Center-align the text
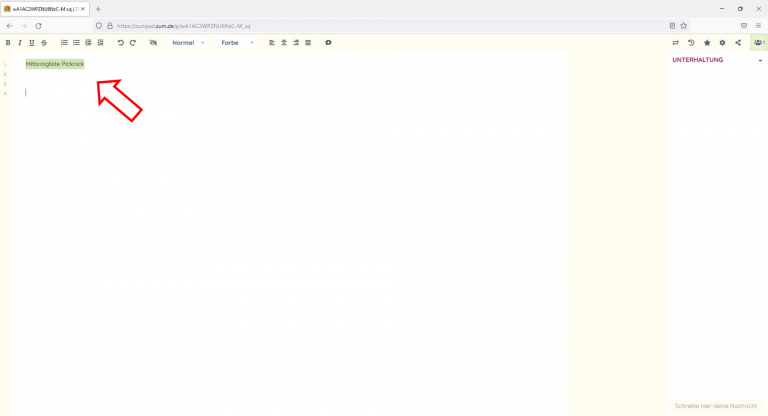This screenshot has height=416, width=768. click(284, 43)
